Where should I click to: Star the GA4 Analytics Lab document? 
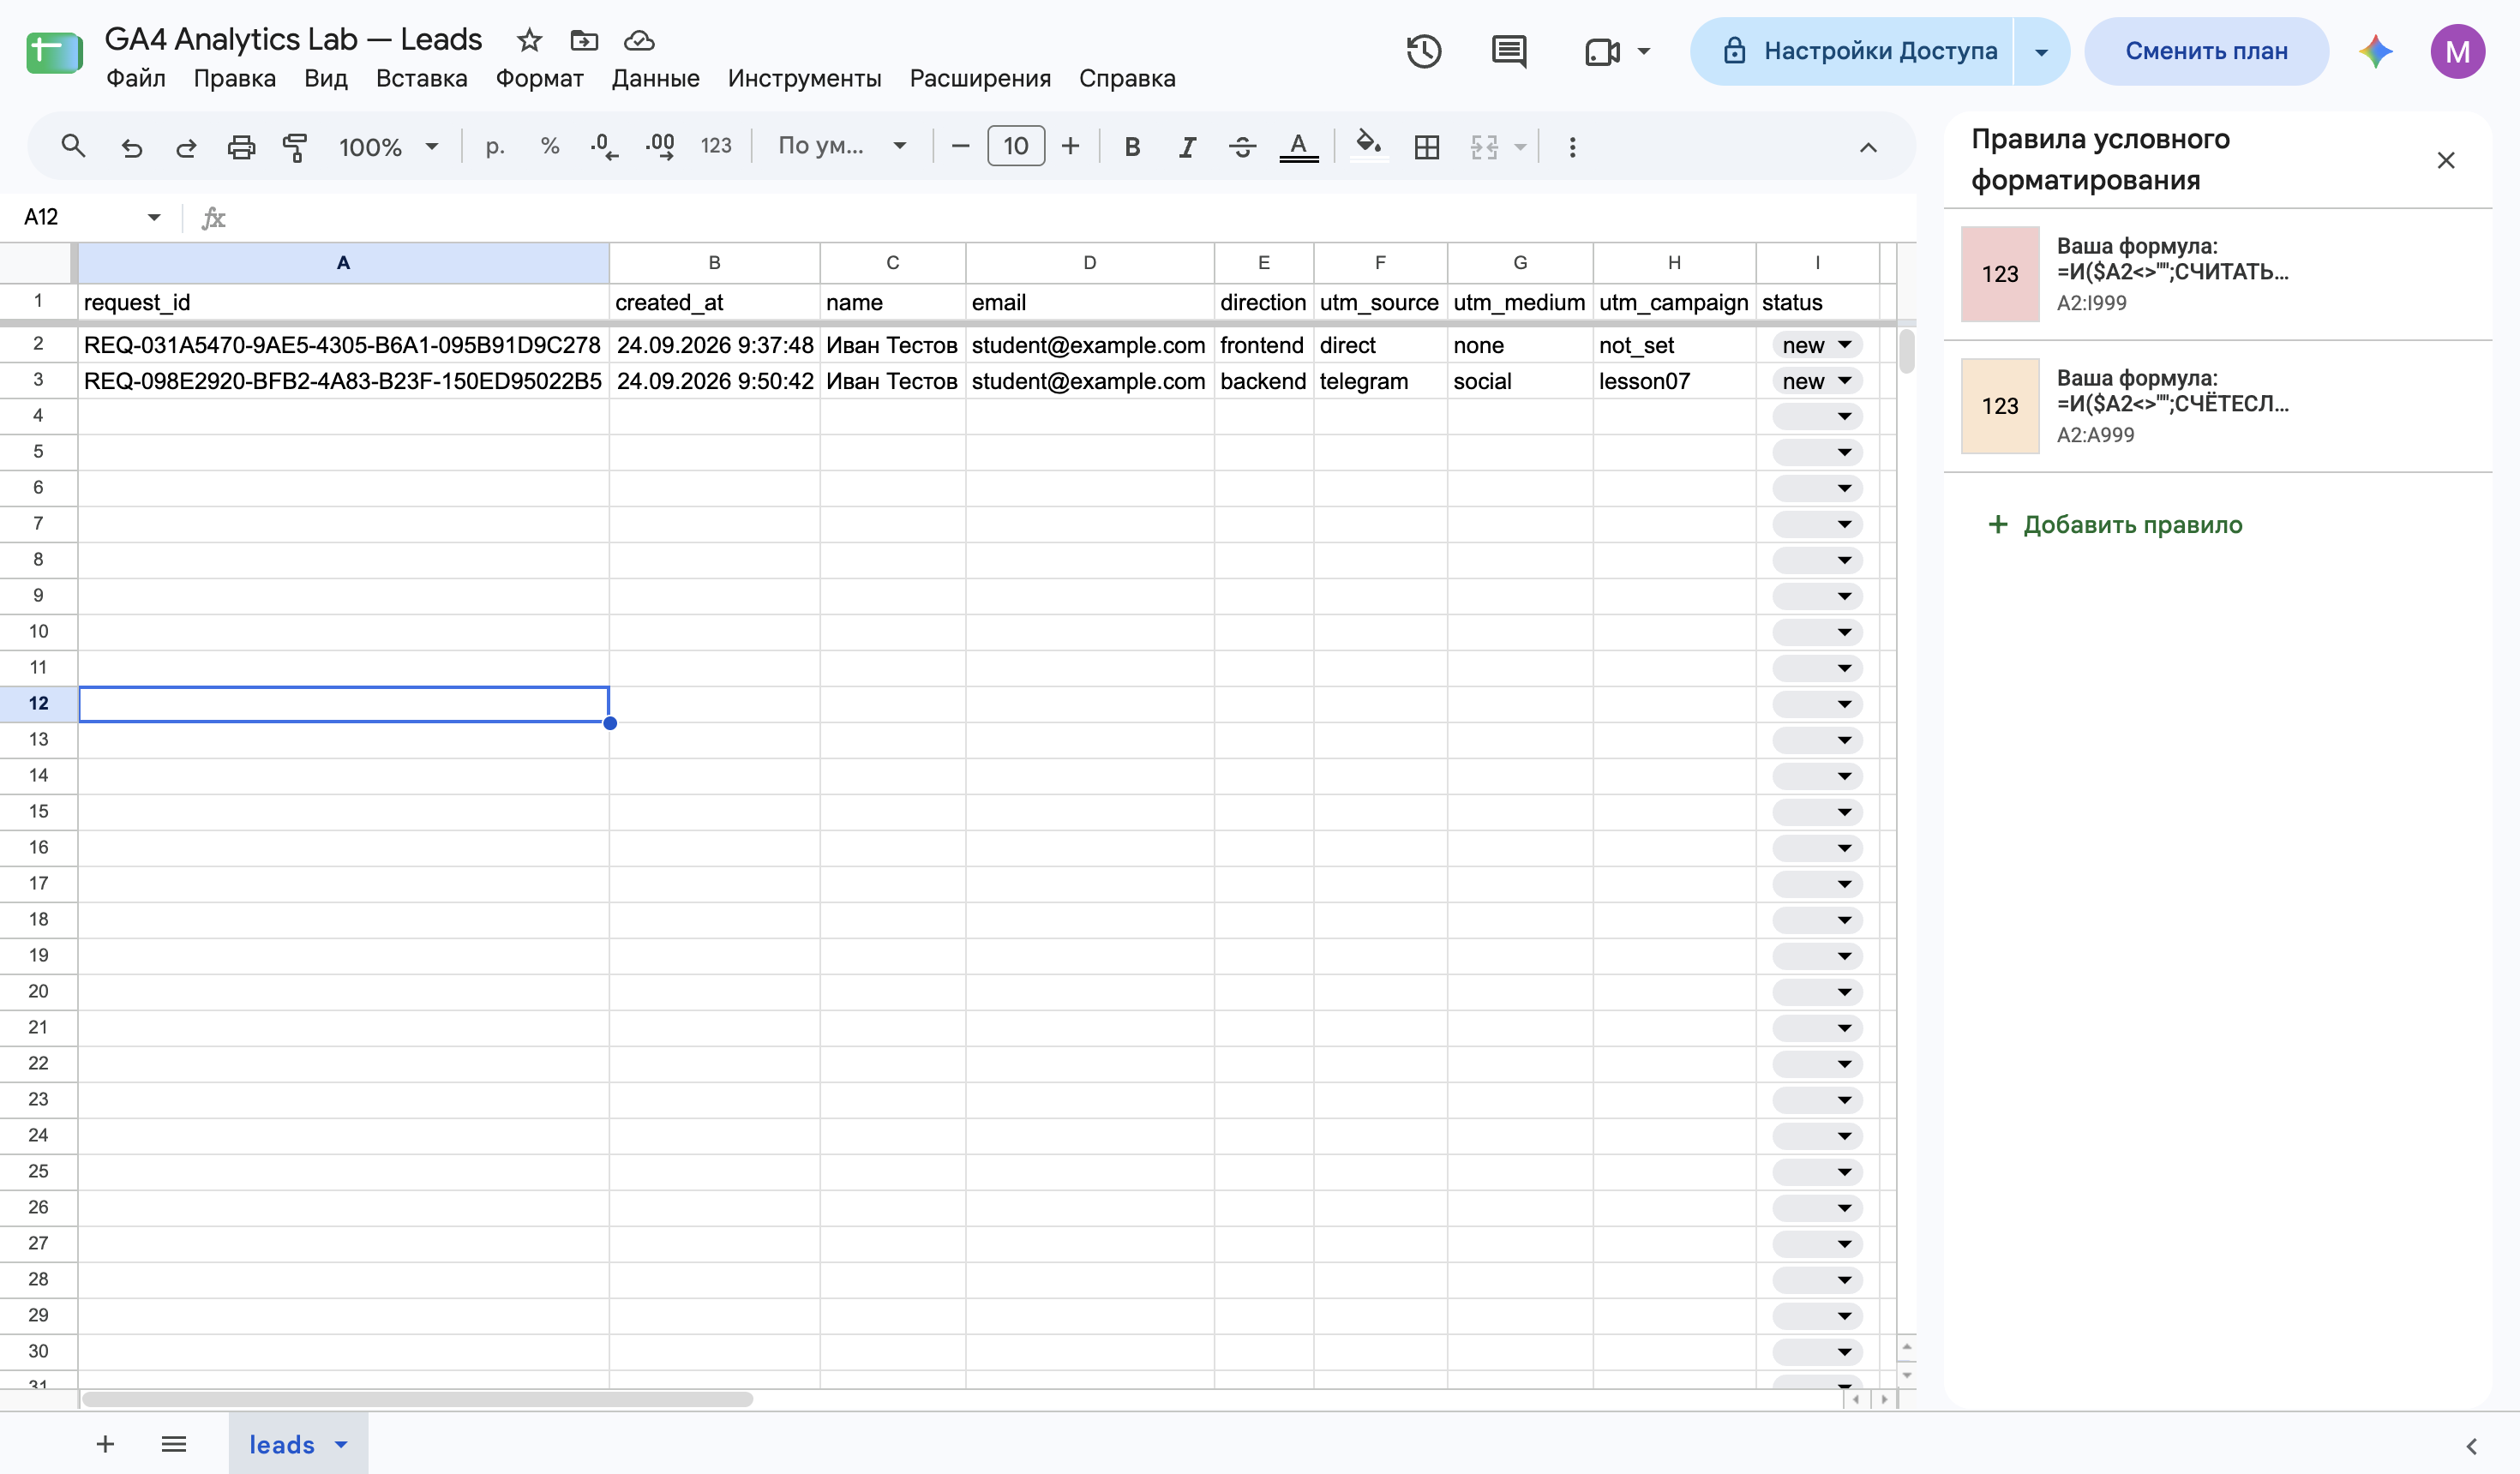click(x=529, y=40)
